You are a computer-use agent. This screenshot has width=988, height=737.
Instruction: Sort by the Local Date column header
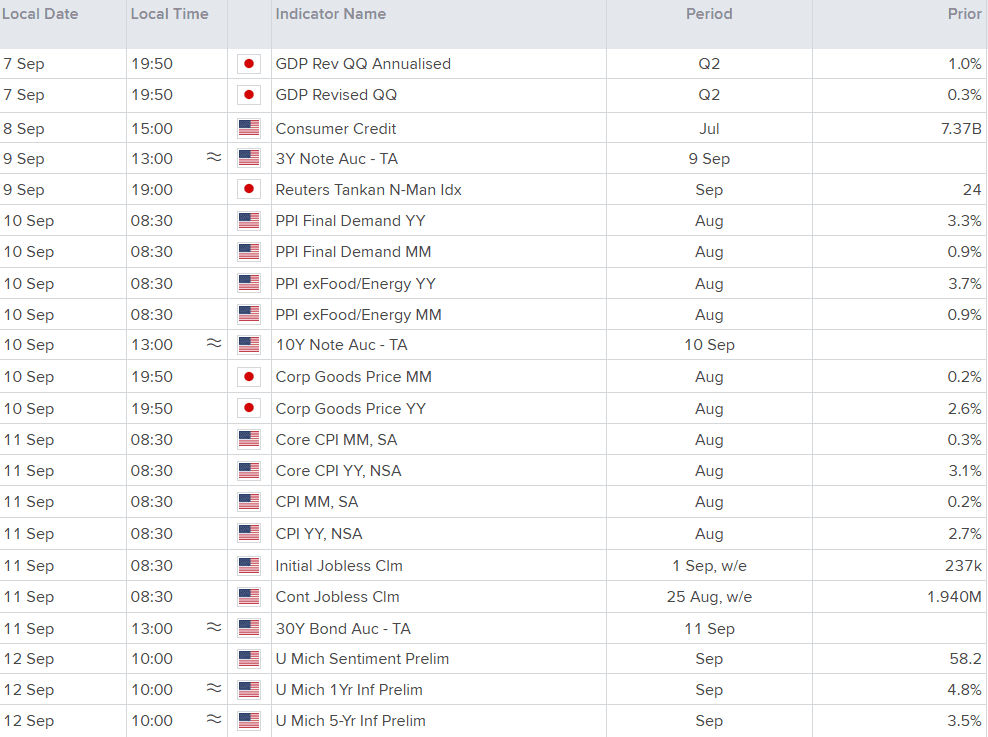coord(40,14)
